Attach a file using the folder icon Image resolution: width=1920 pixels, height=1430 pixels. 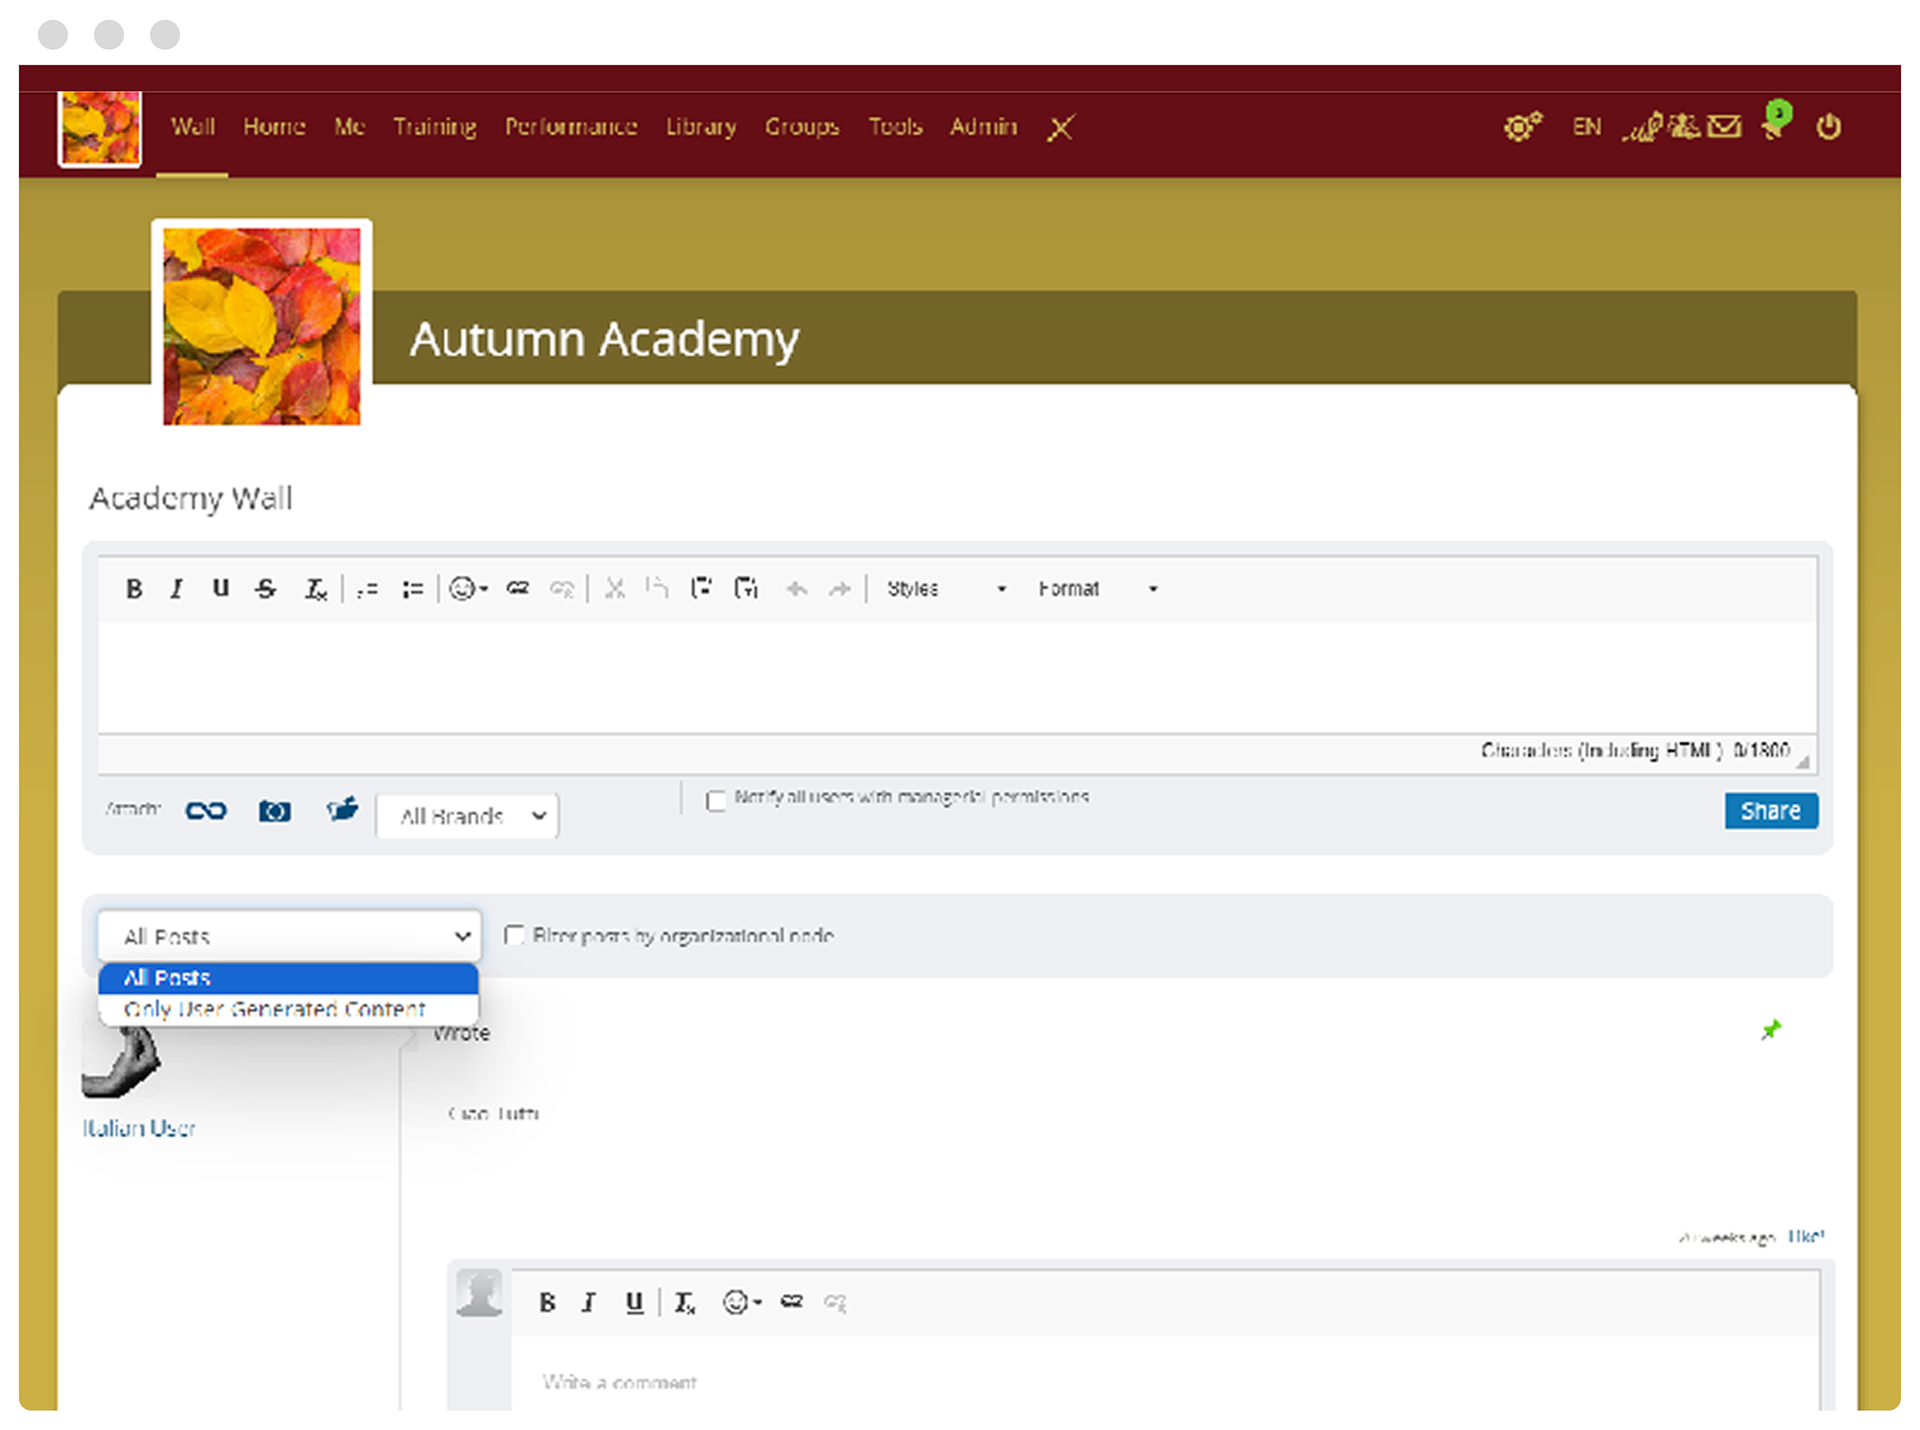pyautogui.click(x=342, y=809)
